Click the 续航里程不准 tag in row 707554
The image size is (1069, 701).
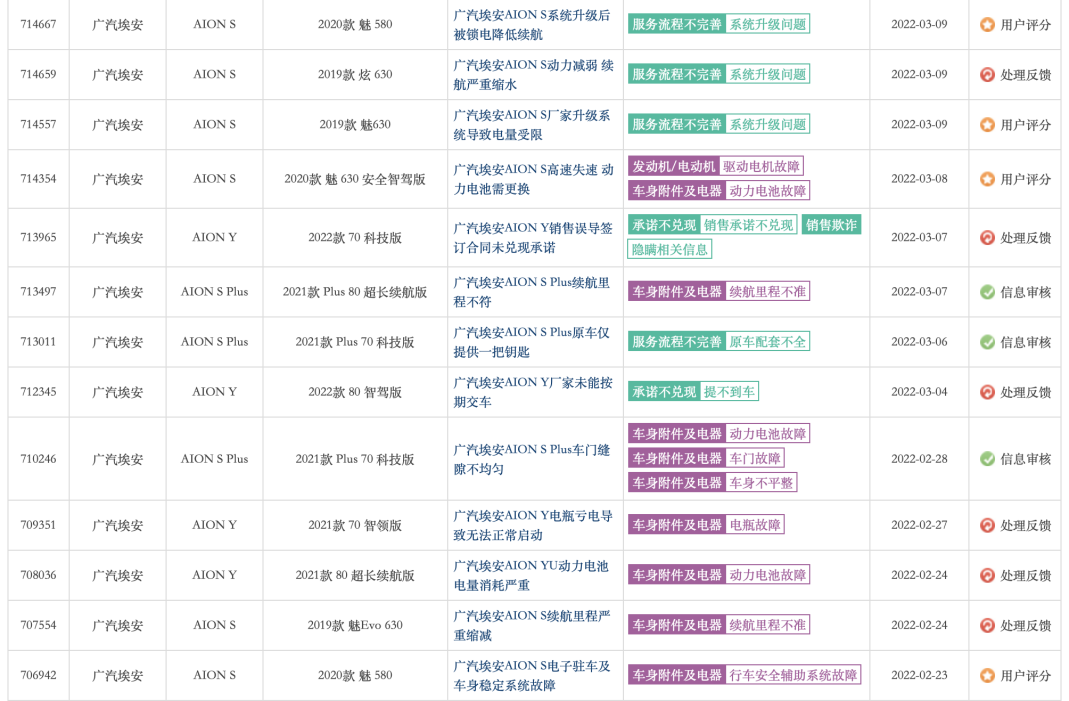click(768, 625)
